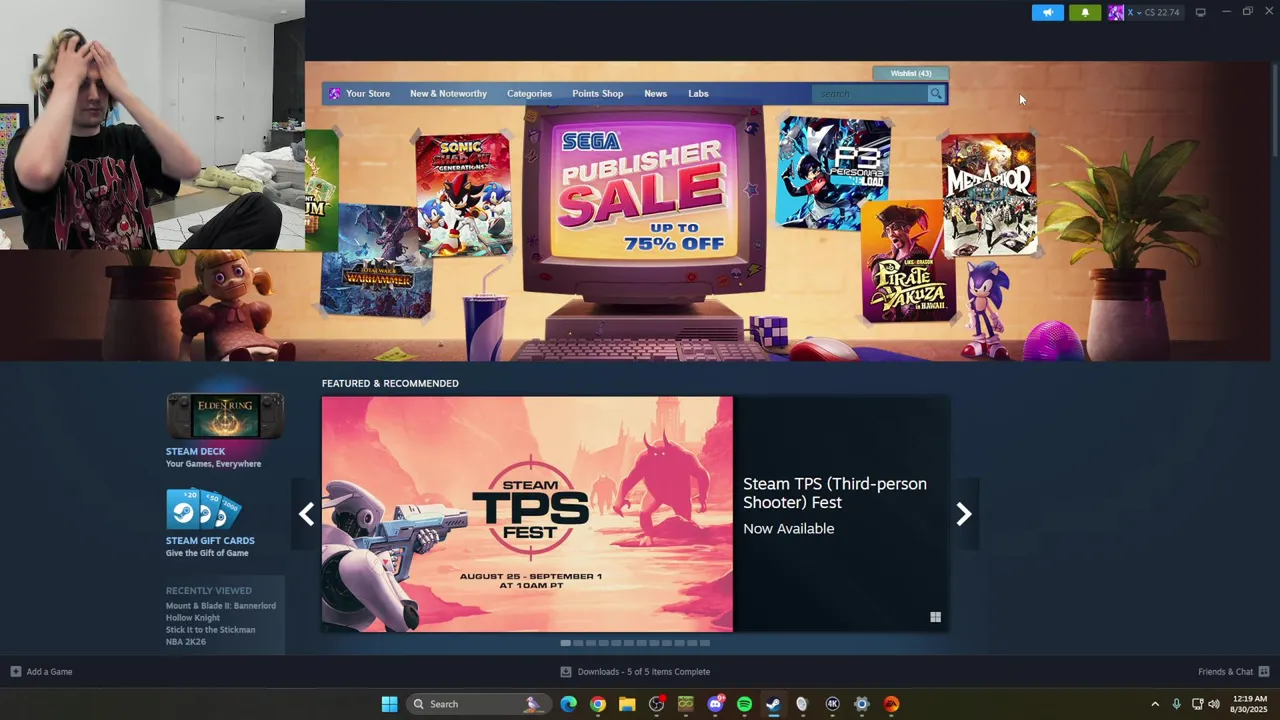
Task: Go to the Points Shop tab
Action: click(597, 94)
